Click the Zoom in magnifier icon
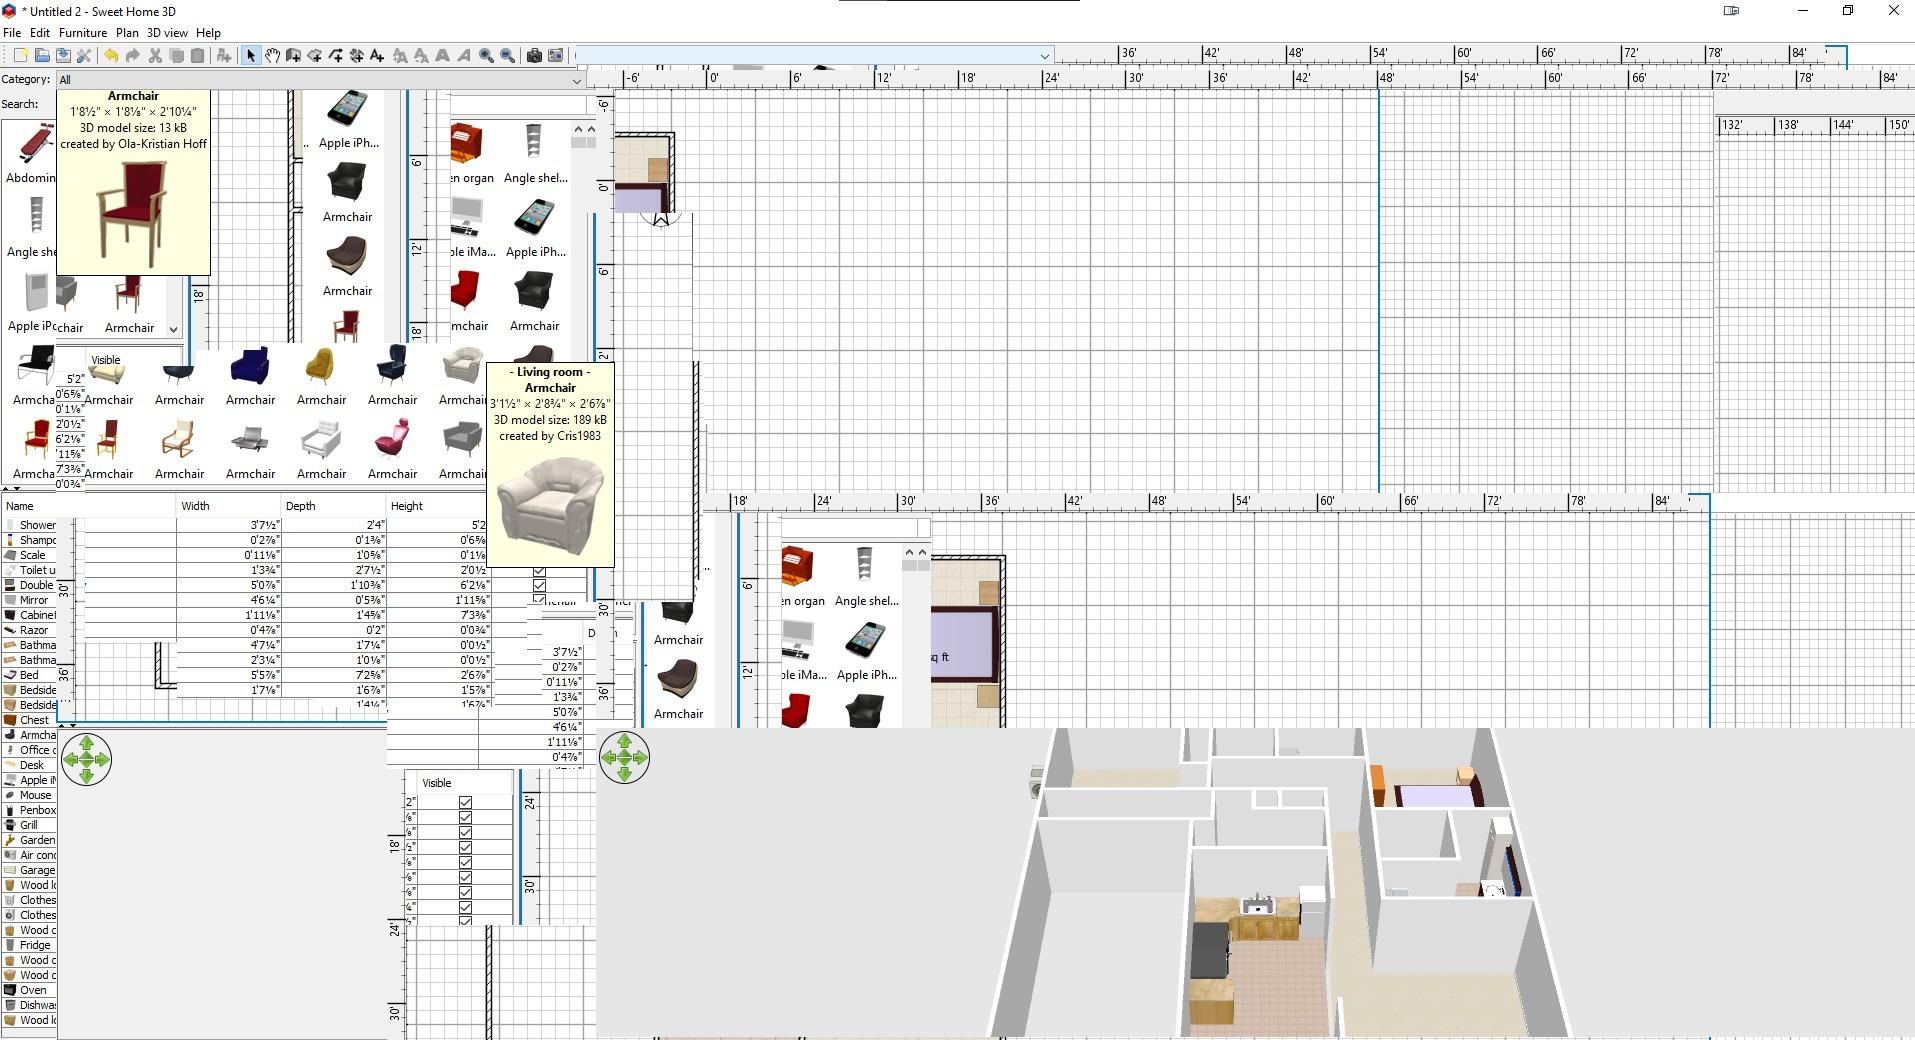 (x=486, y=56)
